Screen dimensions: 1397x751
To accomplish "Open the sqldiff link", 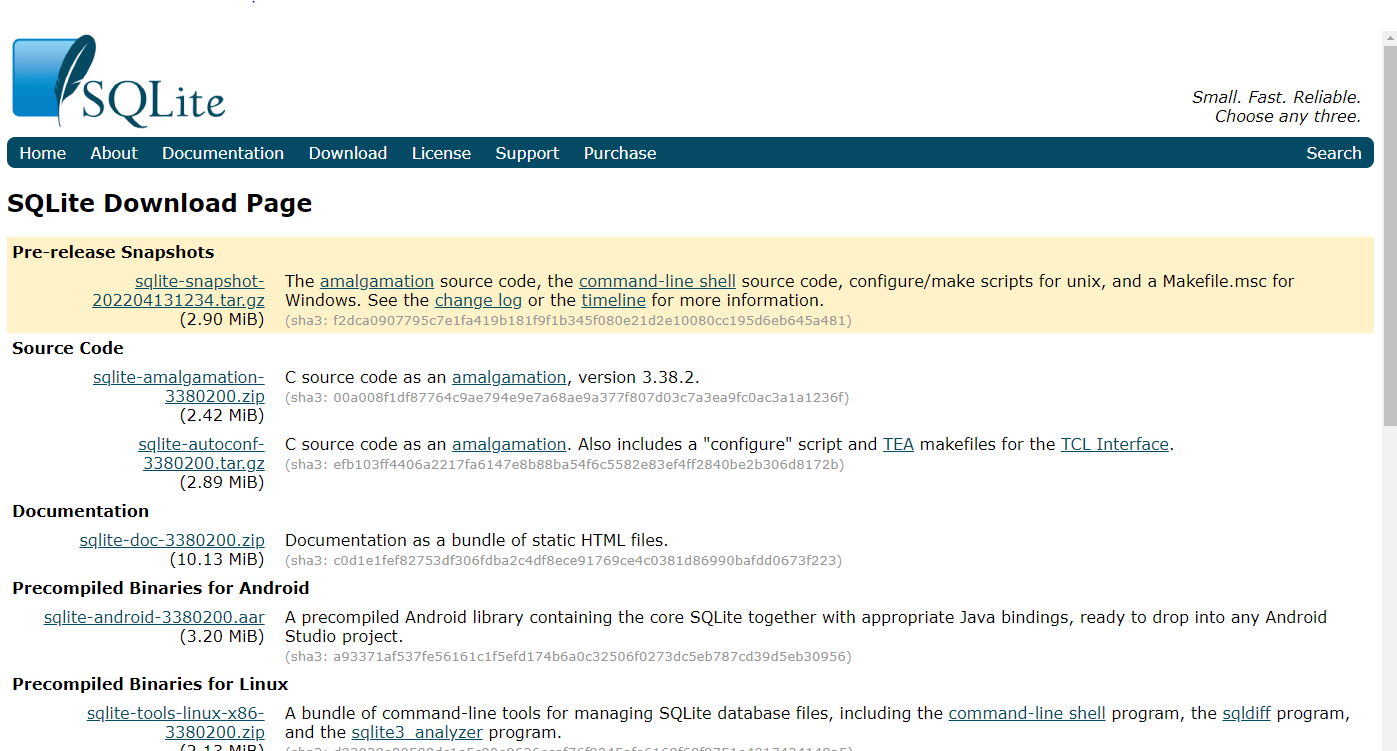I will coord(1247,713).
